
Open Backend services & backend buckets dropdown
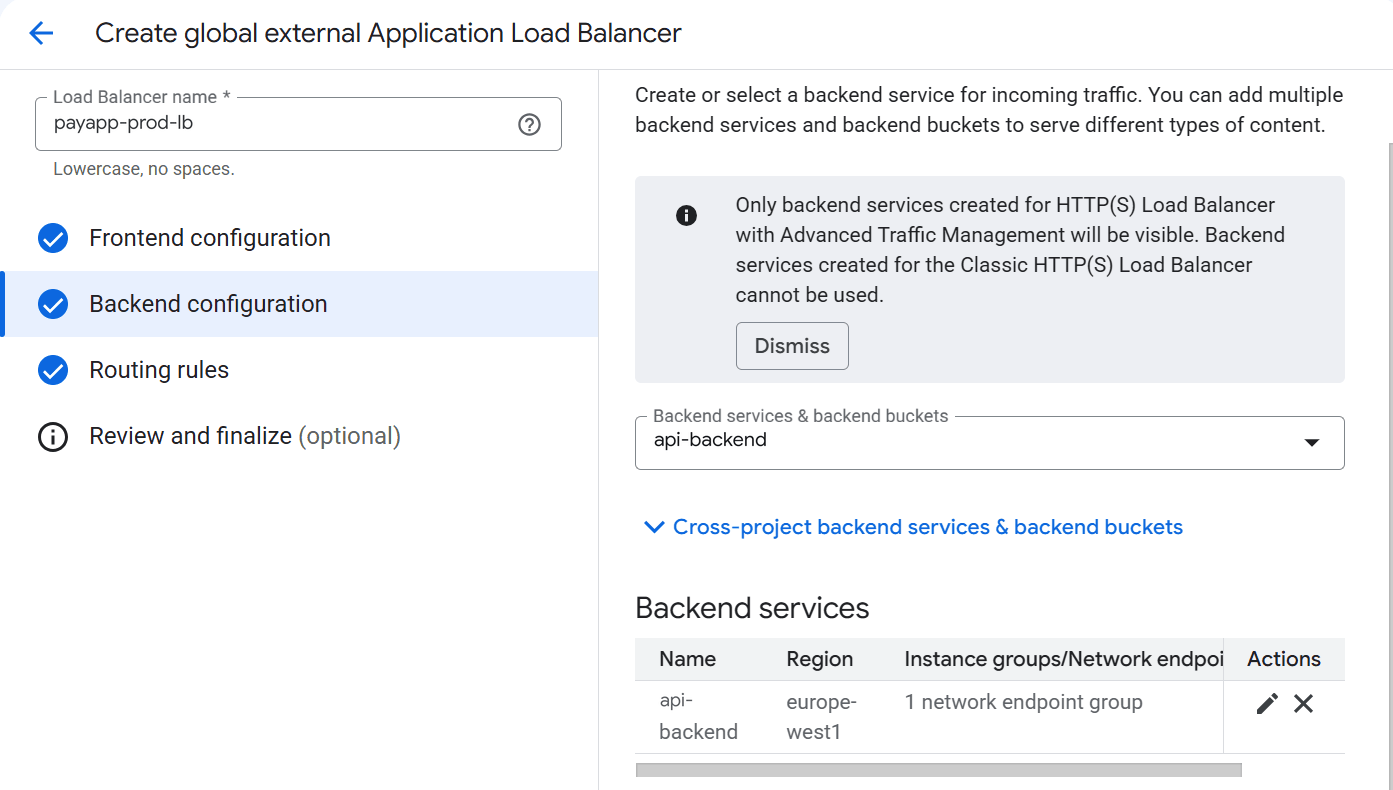pos(989,443)
